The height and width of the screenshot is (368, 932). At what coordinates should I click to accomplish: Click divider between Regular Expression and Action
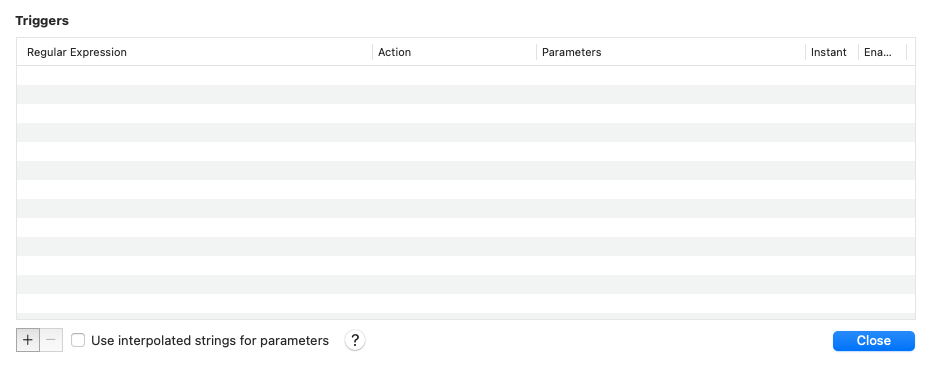pyautogui.click(x=373, y=52)
